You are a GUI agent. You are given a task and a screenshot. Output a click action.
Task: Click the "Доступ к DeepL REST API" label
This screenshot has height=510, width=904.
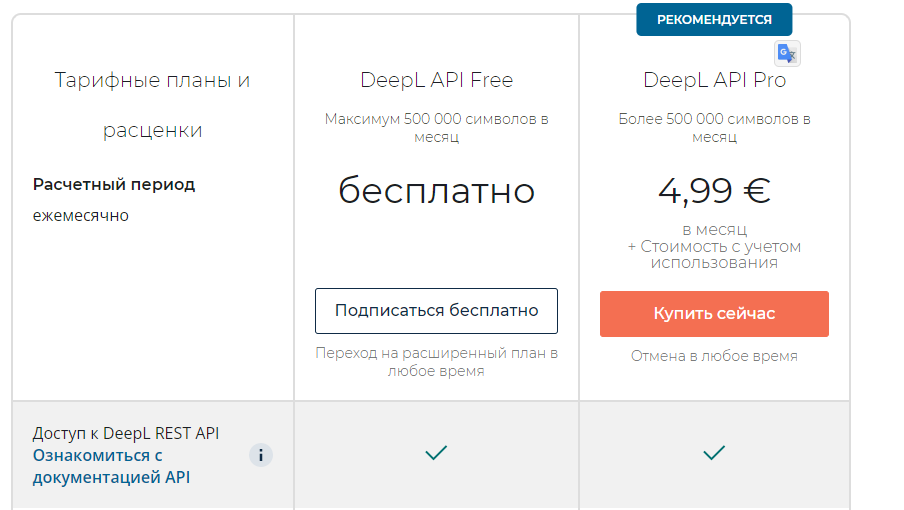126,433
